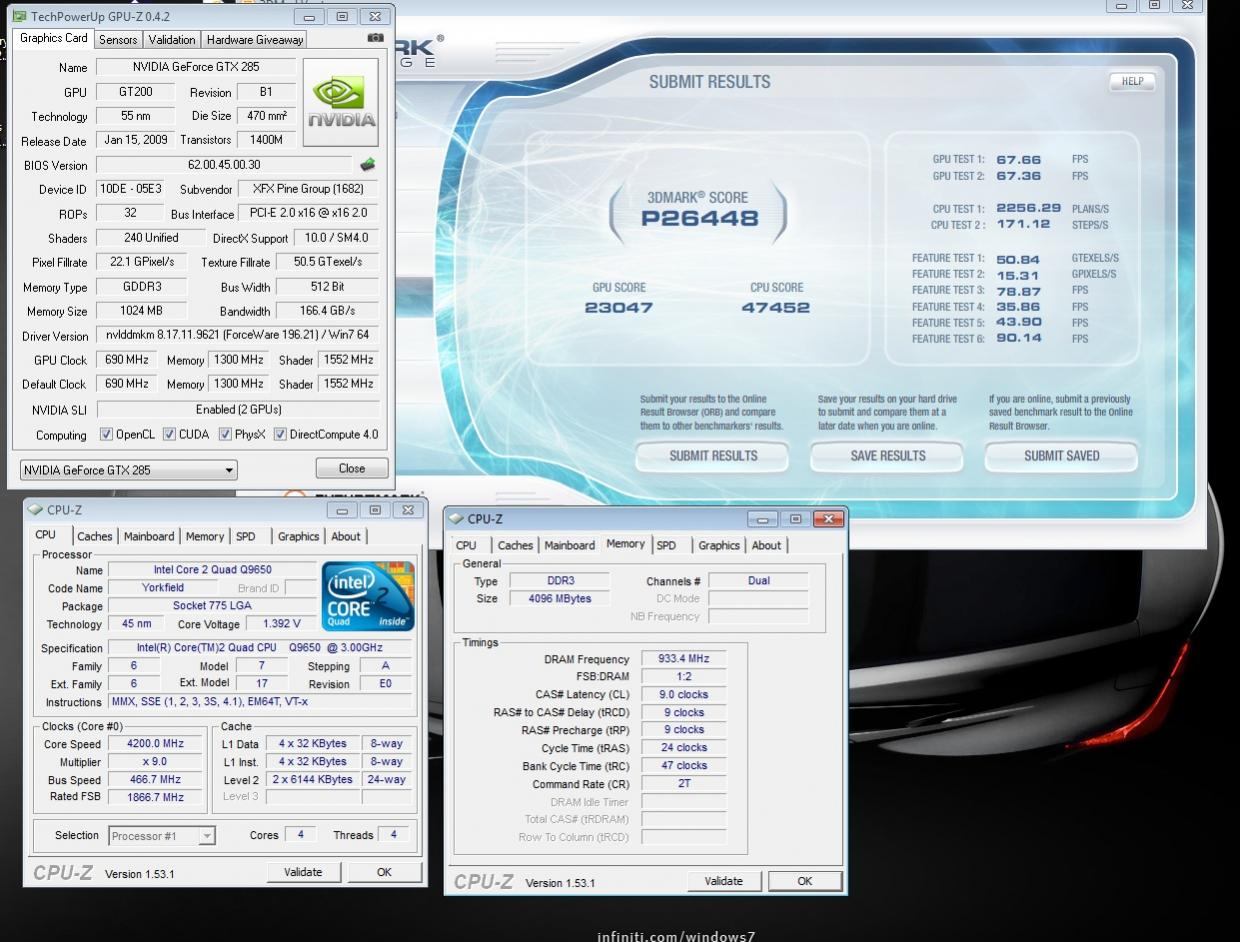The width and height of the screenshot is (1240, 942).
Task: Click the NVIDIA logo in GPU-Z
Action: coord(341,103)
